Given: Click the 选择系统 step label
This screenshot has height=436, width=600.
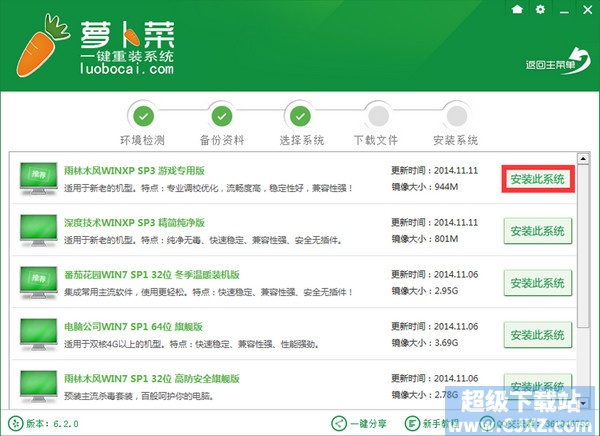Looking at the screenshot, I should click(x=302, y=140).
